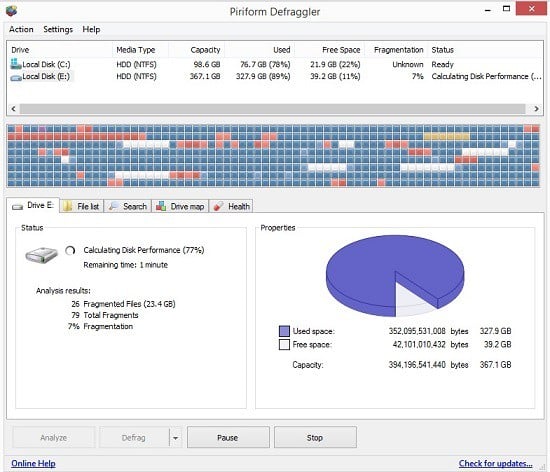Click the Drive map blocks icon
This screenshot has height=472, width=550.
tap(161, 206)
